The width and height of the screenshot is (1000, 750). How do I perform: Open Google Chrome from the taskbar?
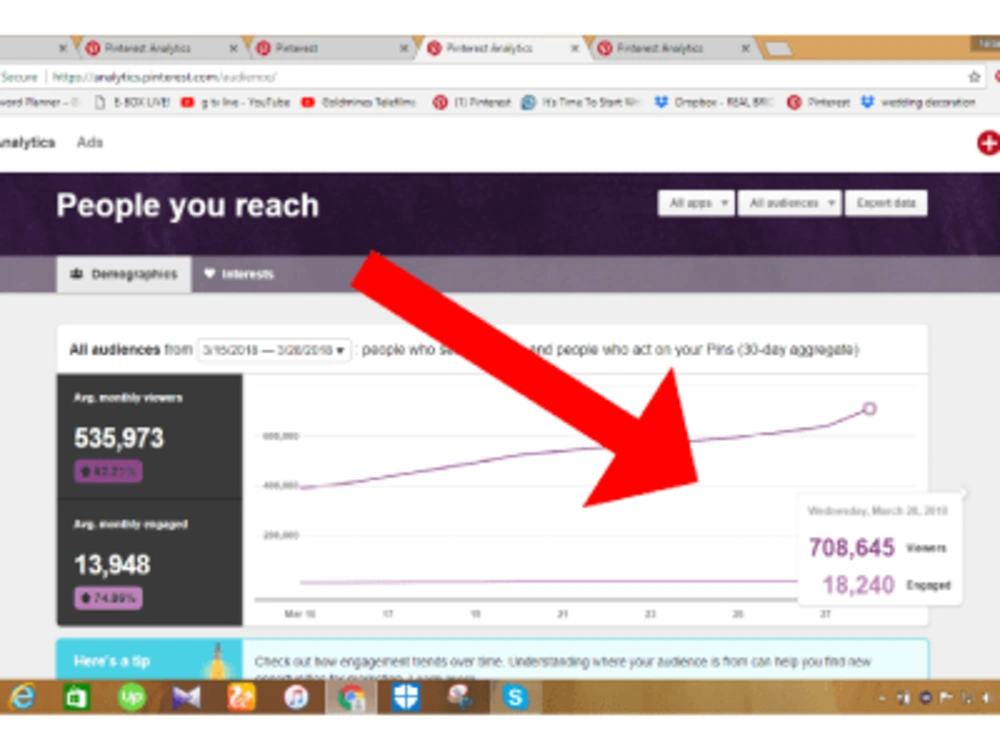point(351,697)
